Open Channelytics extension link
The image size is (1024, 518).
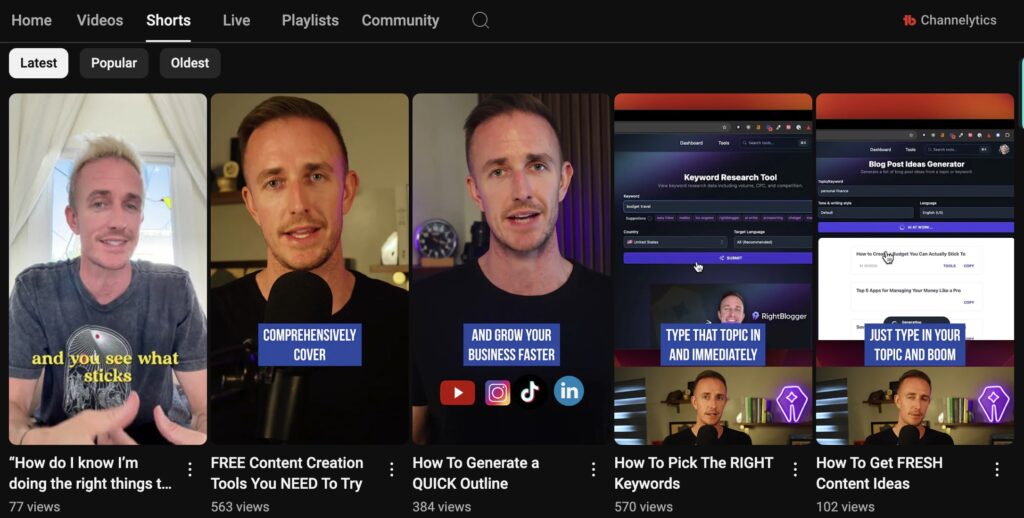(x=950, y=20)
